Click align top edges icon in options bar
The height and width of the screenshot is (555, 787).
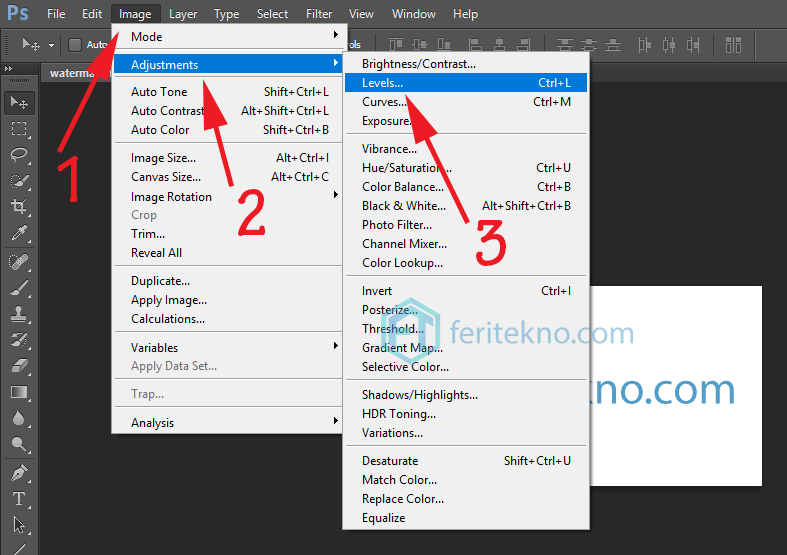coord(396,45)
